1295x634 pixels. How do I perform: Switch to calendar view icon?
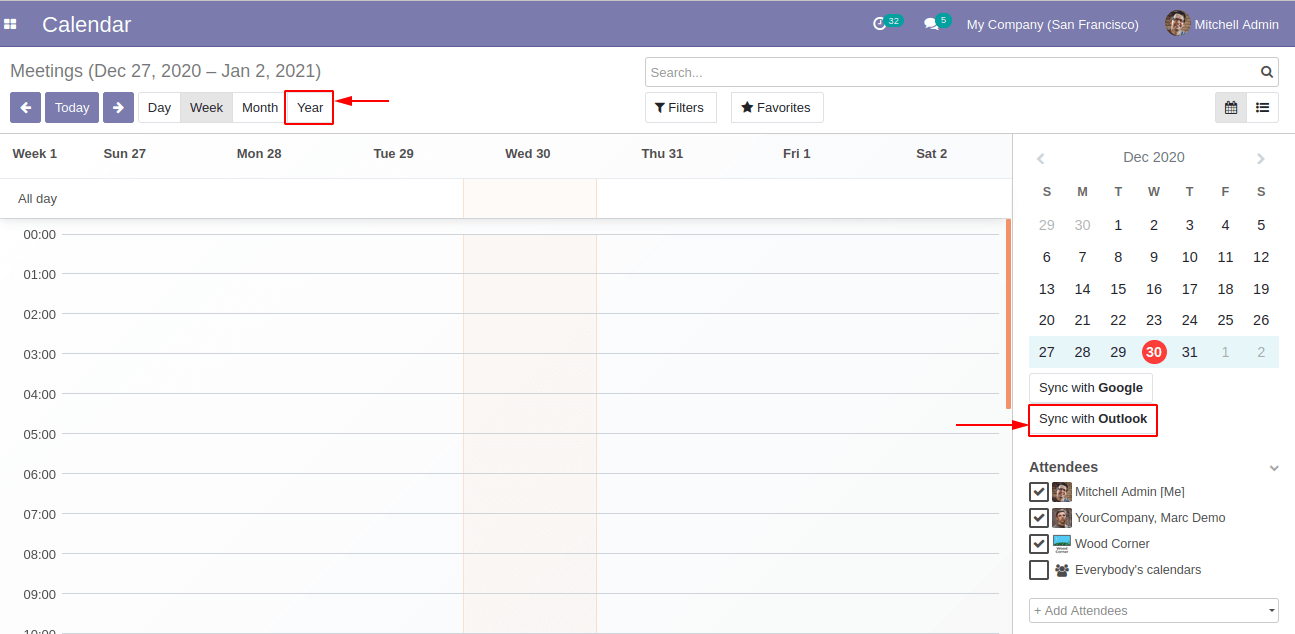coord(1231,108)
